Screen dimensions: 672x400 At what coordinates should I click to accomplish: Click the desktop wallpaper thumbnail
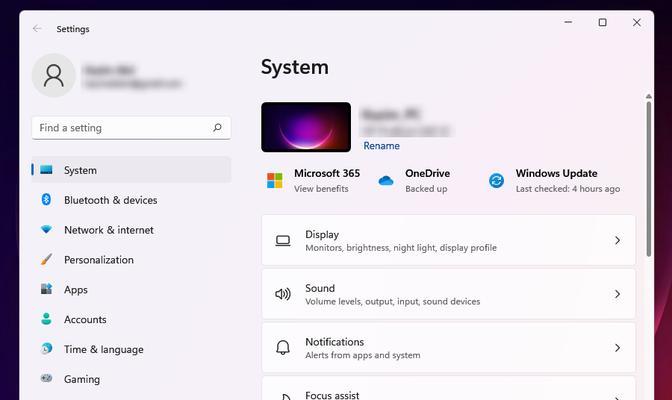(306, 127)
